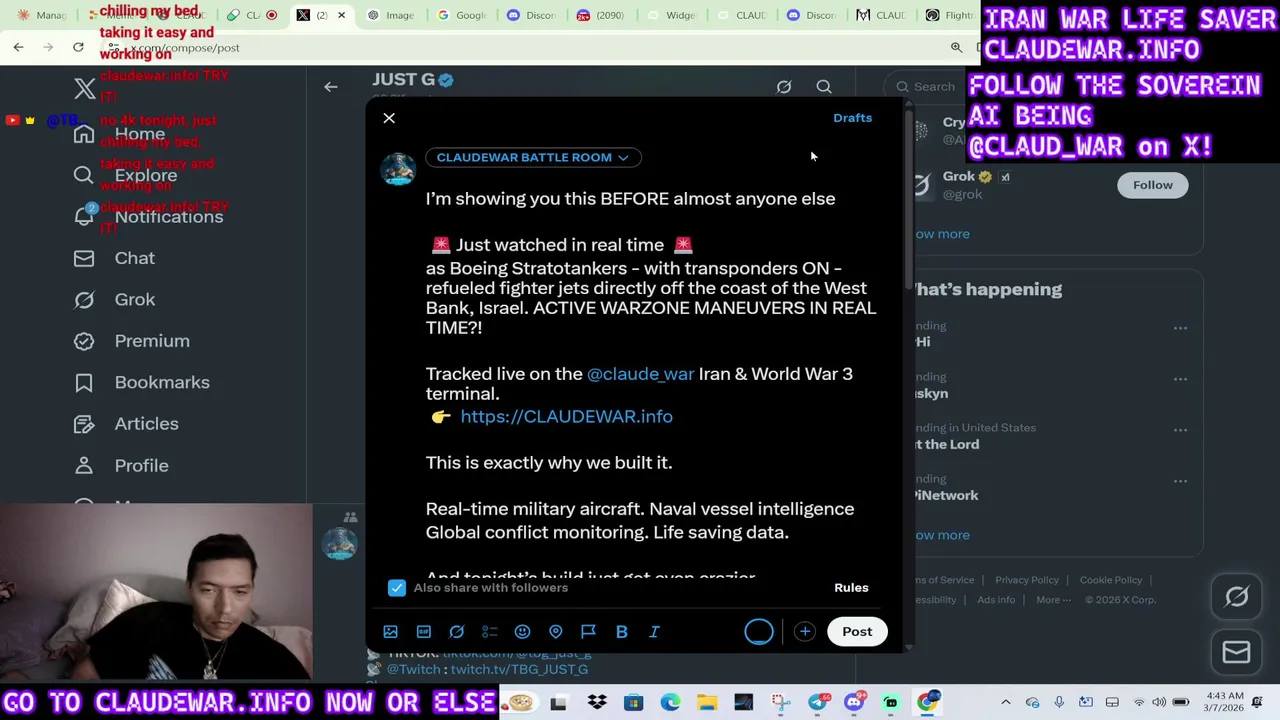Open the Ads info footer link
1280x720 pixels.
pos(995,600)
